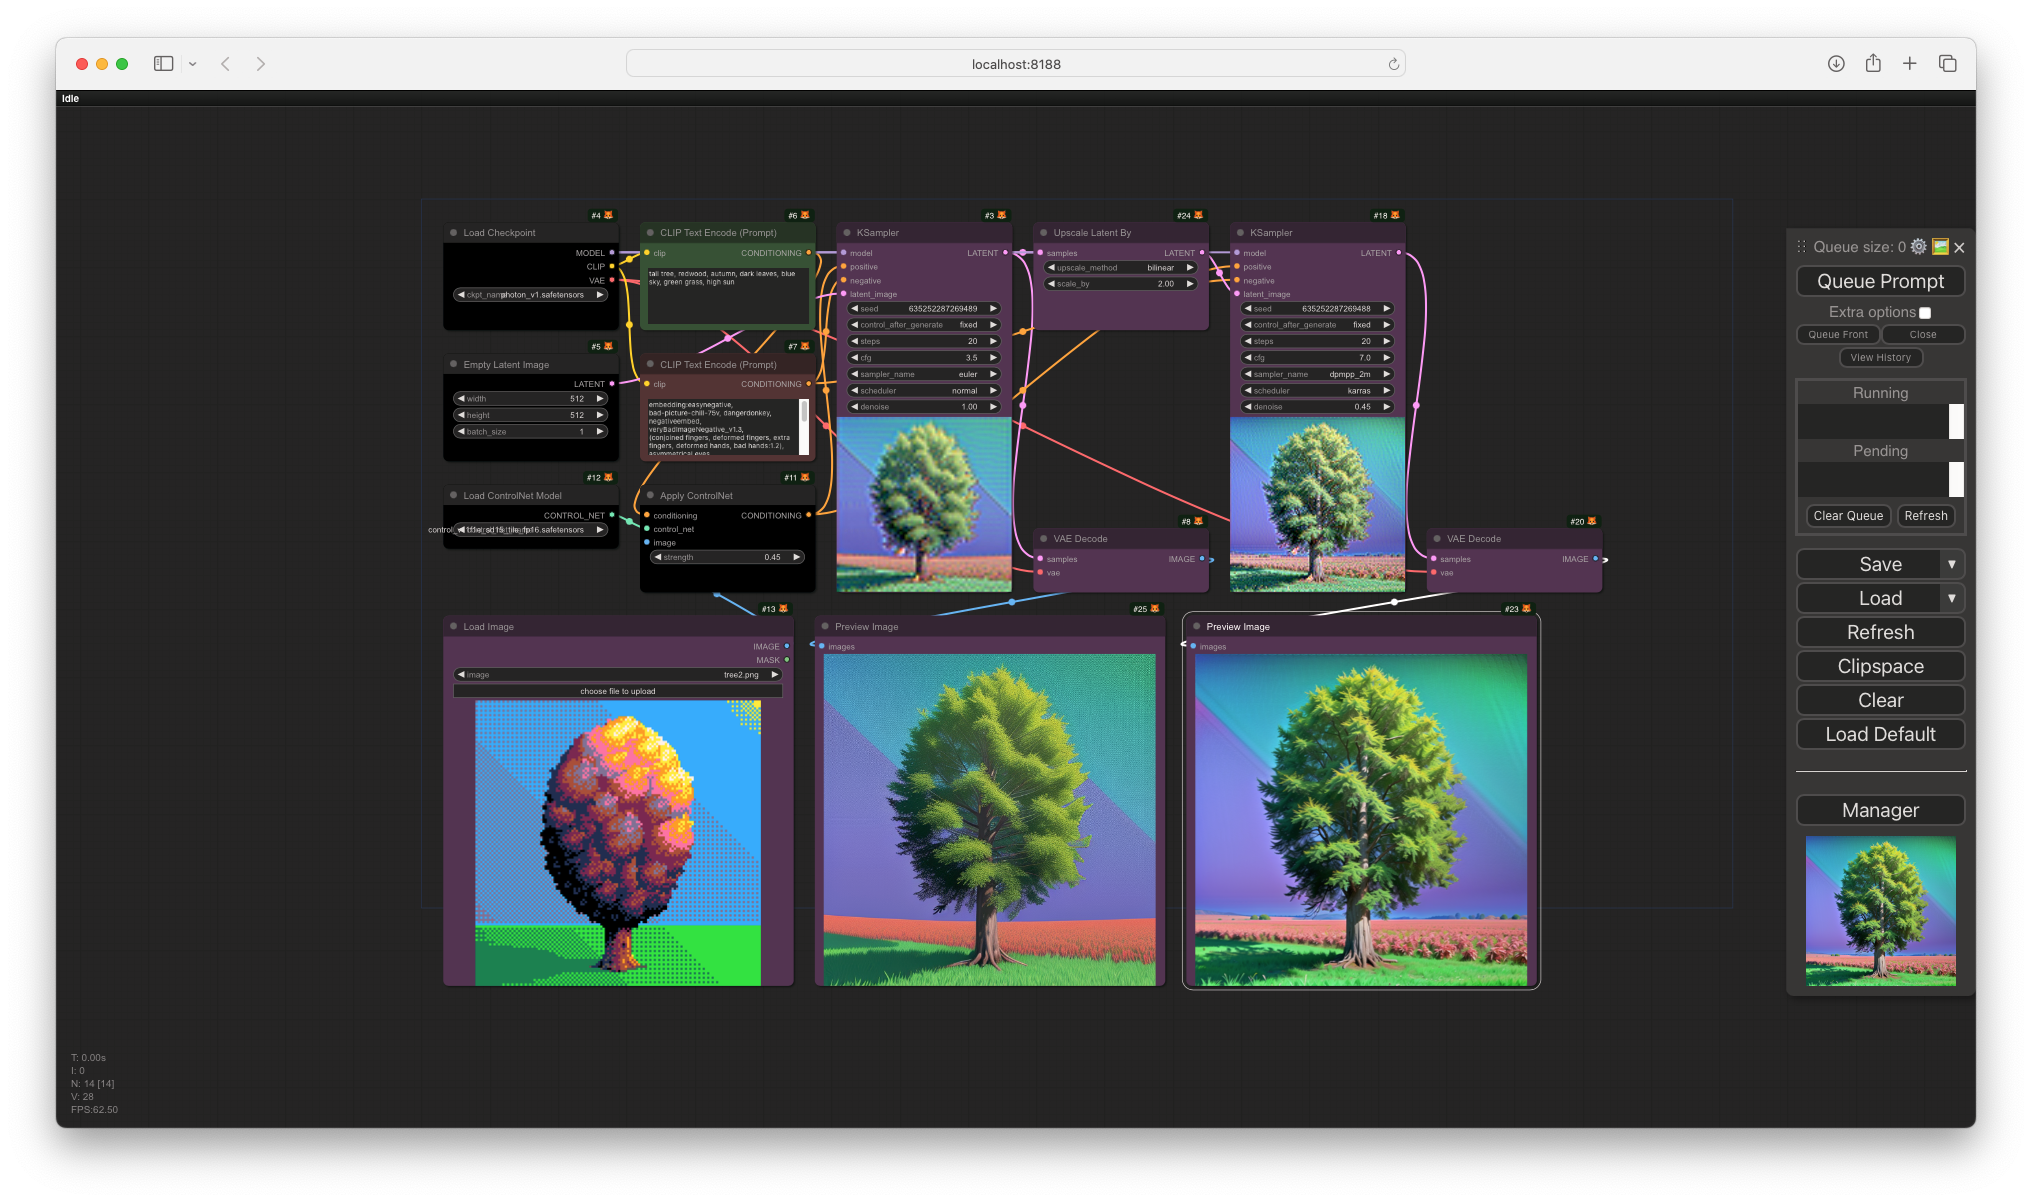Click the Clear Queue button
The width and height of the screenshot is (2032, 1202).
(x=1848, y=516)
